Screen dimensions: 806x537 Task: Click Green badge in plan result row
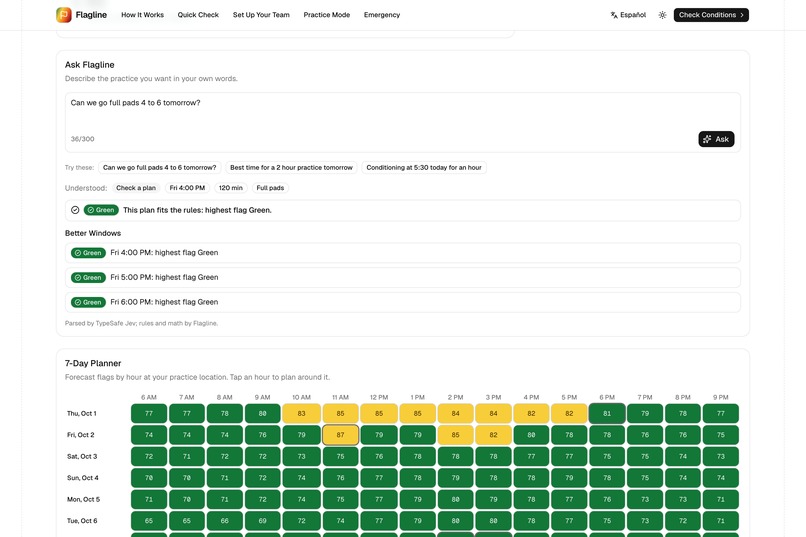[x=101, y=210]
